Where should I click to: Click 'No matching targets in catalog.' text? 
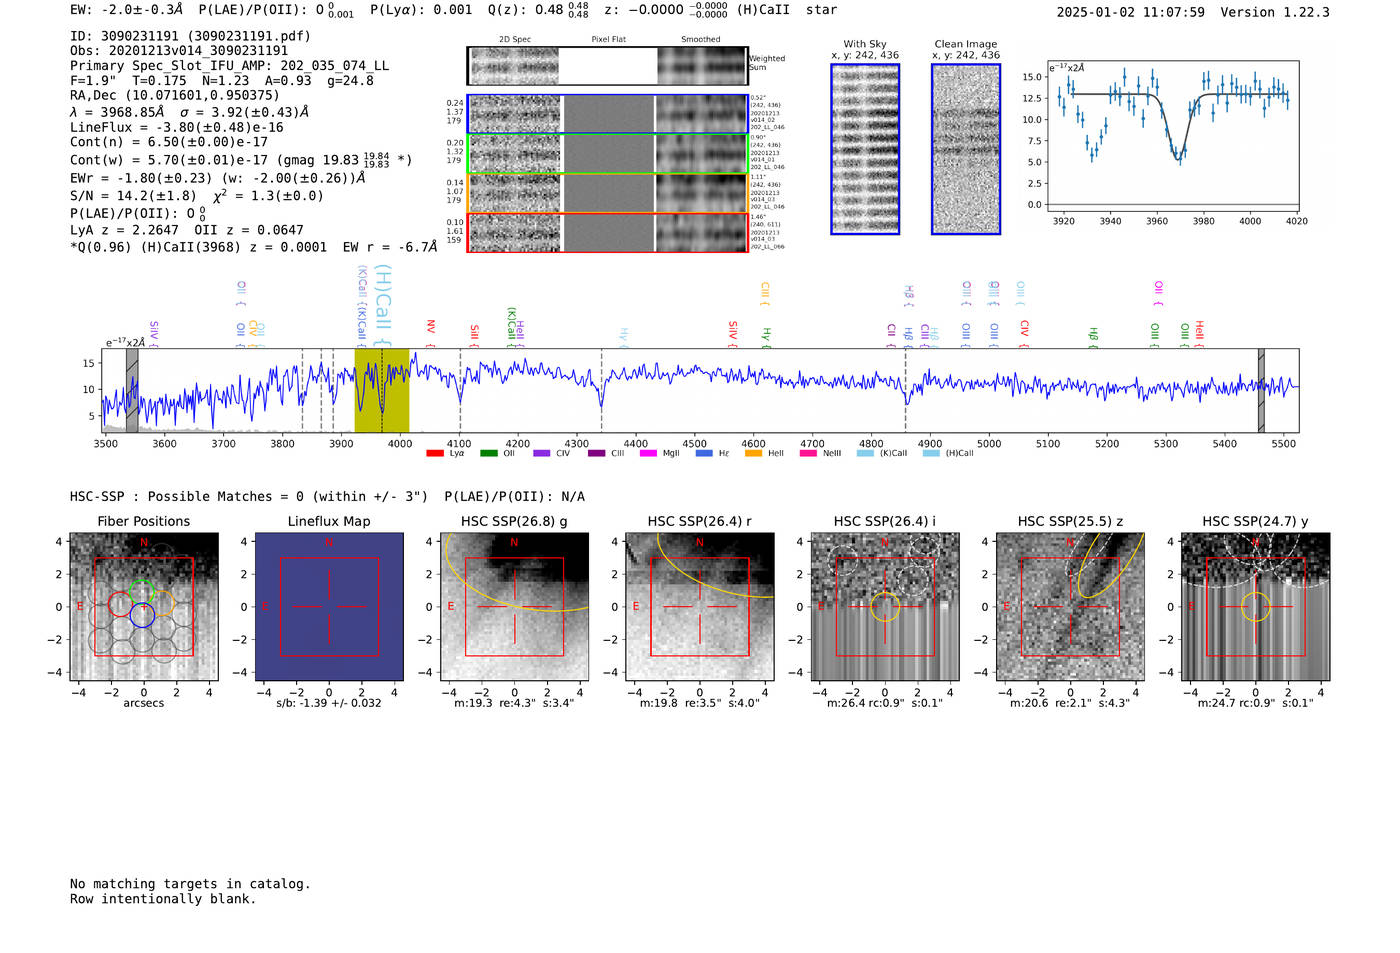pyautogui.click(x=190, y=884)
